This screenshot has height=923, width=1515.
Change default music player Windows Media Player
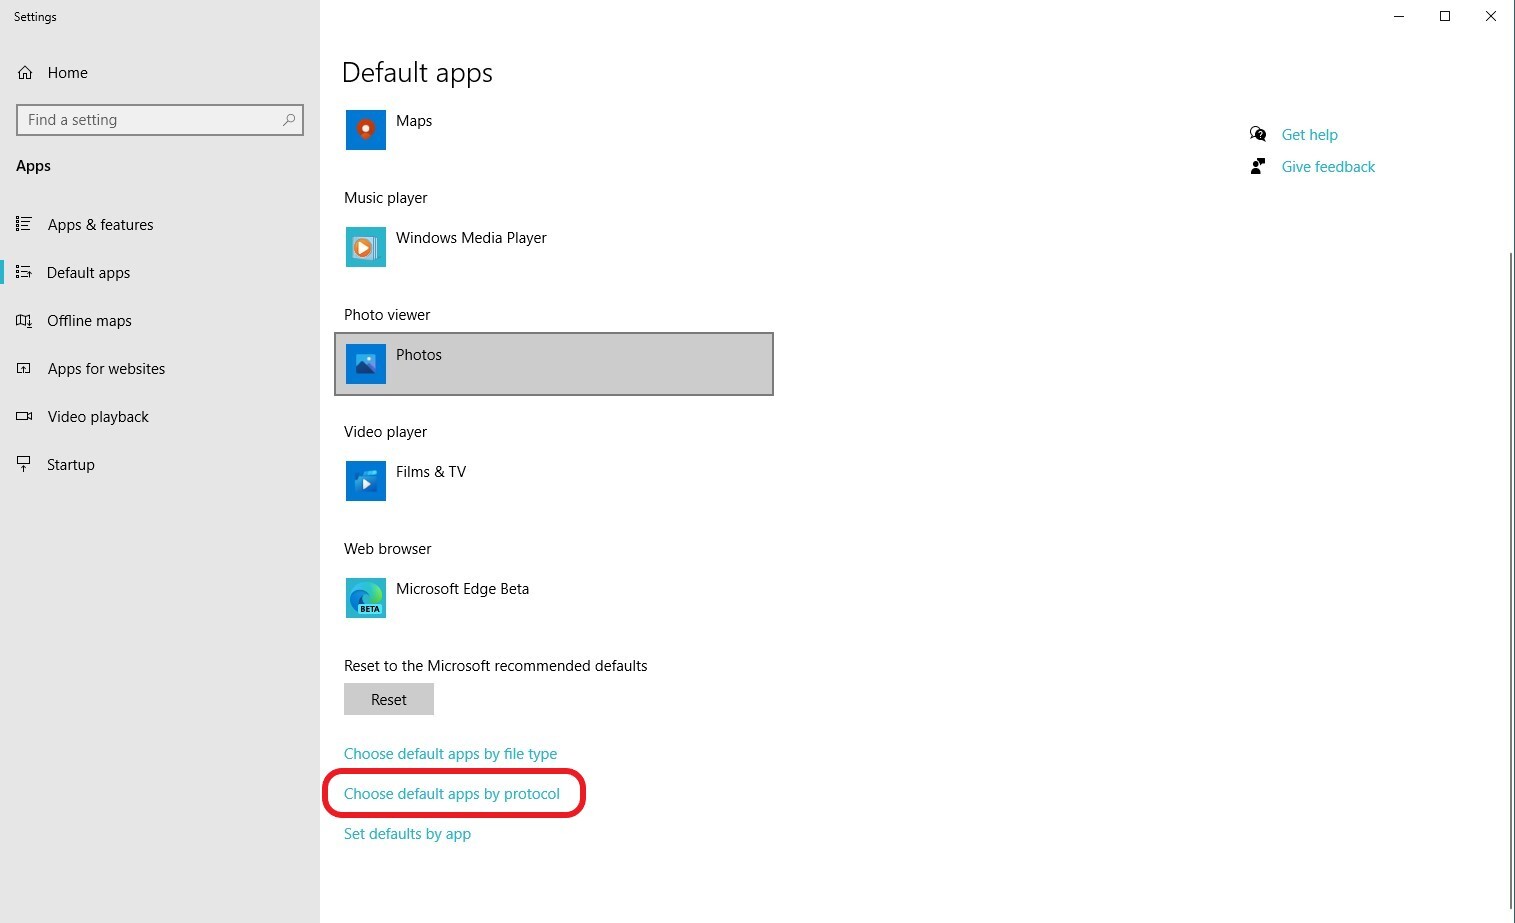554,247
